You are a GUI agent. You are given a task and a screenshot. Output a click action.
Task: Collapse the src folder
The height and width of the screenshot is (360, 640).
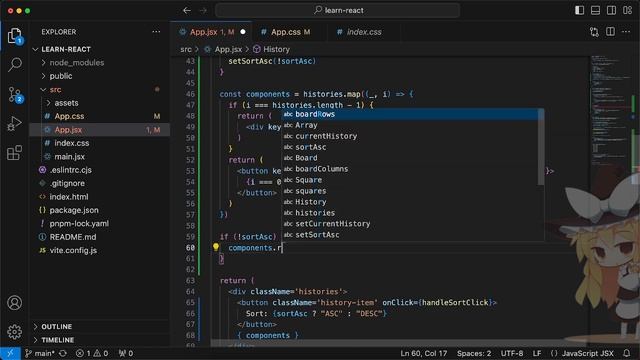(55, 90)
